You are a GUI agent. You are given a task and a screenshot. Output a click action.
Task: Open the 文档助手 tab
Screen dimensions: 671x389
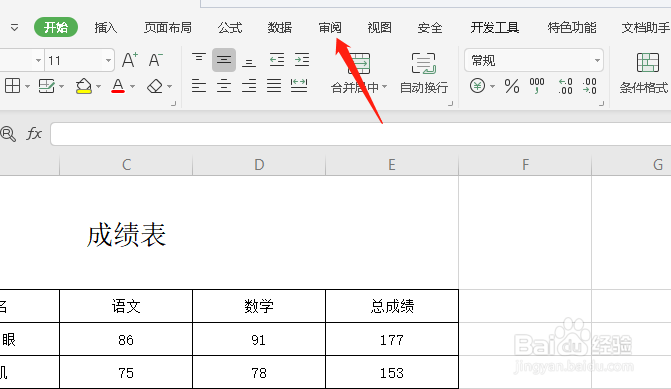[x=646, y=28]
